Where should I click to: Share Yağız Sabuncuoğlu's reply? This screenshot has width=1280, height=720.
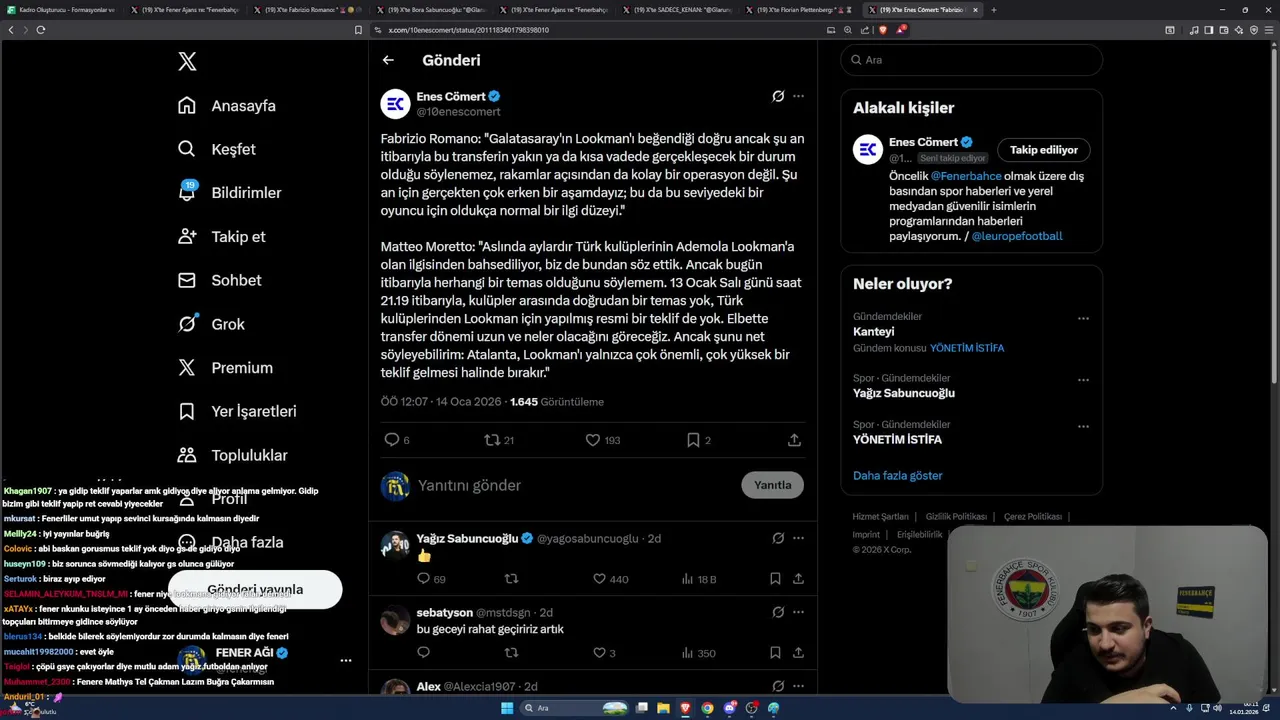(x=798, y=578)
